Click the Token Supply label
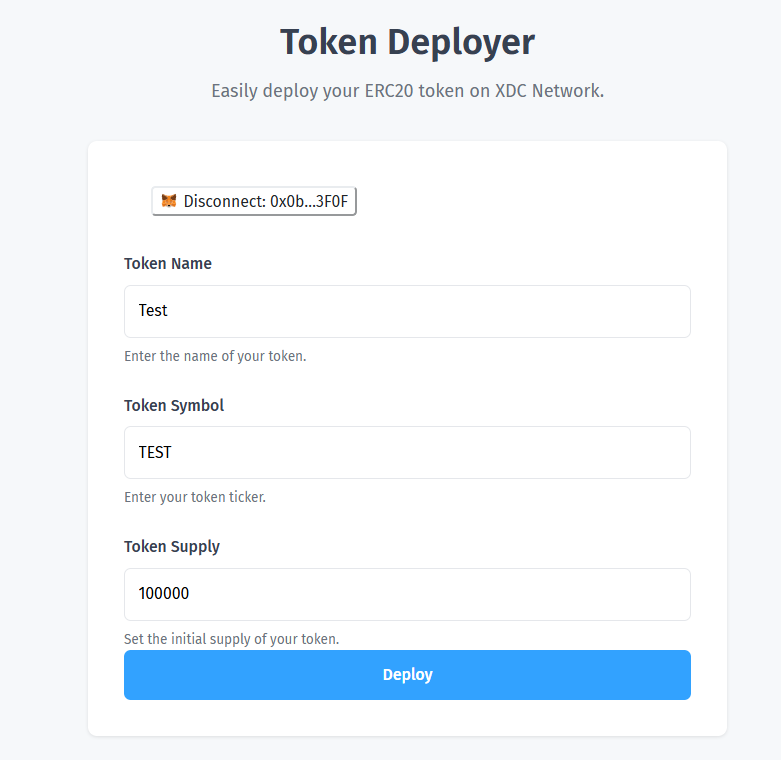Screen dimensions: 781x760 coord(172,547)
